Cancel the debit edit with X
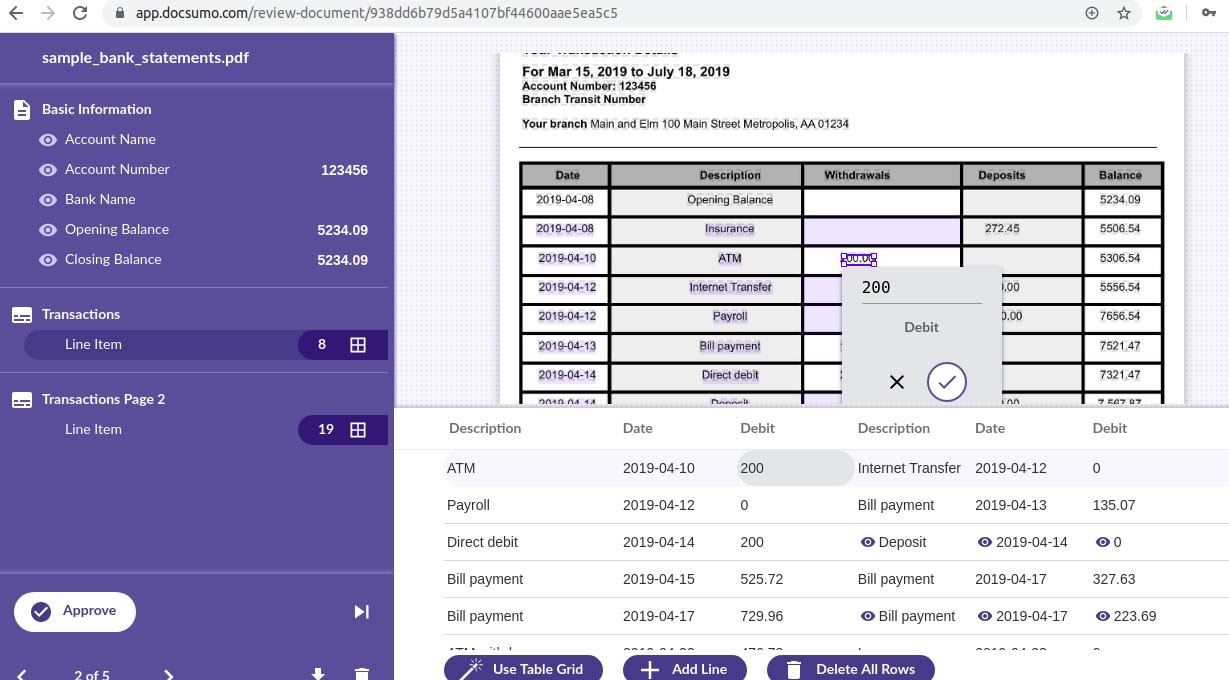The width and height of the screenshot is (1229, 680). [x=897, y=382]
